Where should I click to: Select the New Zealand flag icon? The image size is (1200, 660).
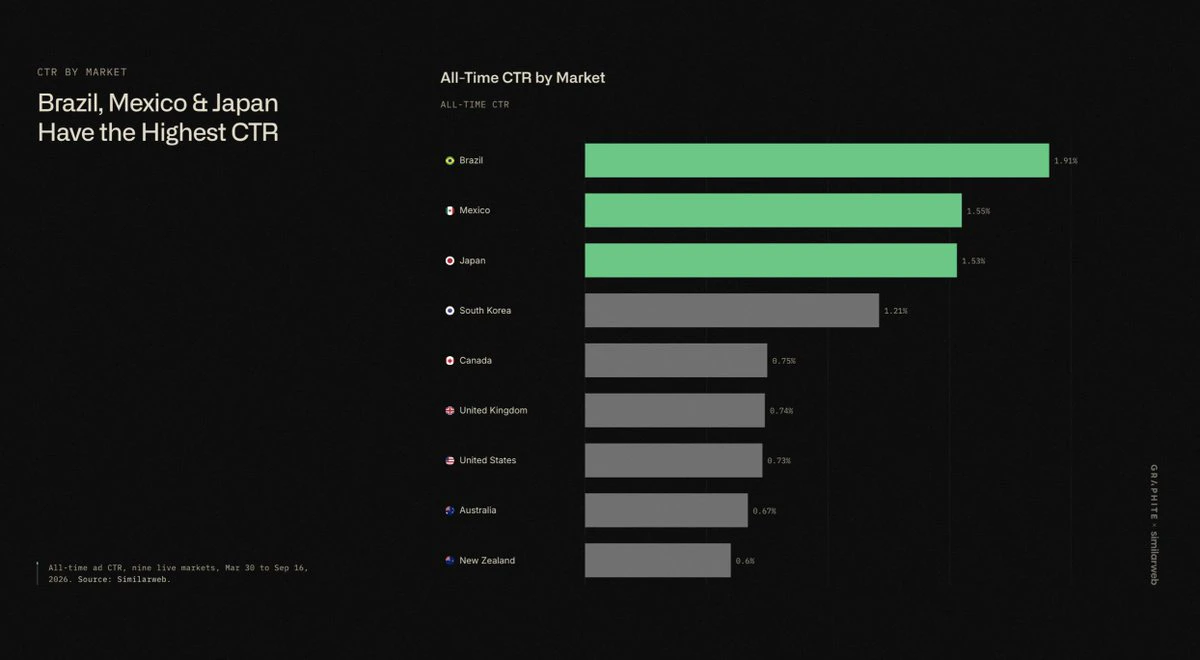click(450, 560)
